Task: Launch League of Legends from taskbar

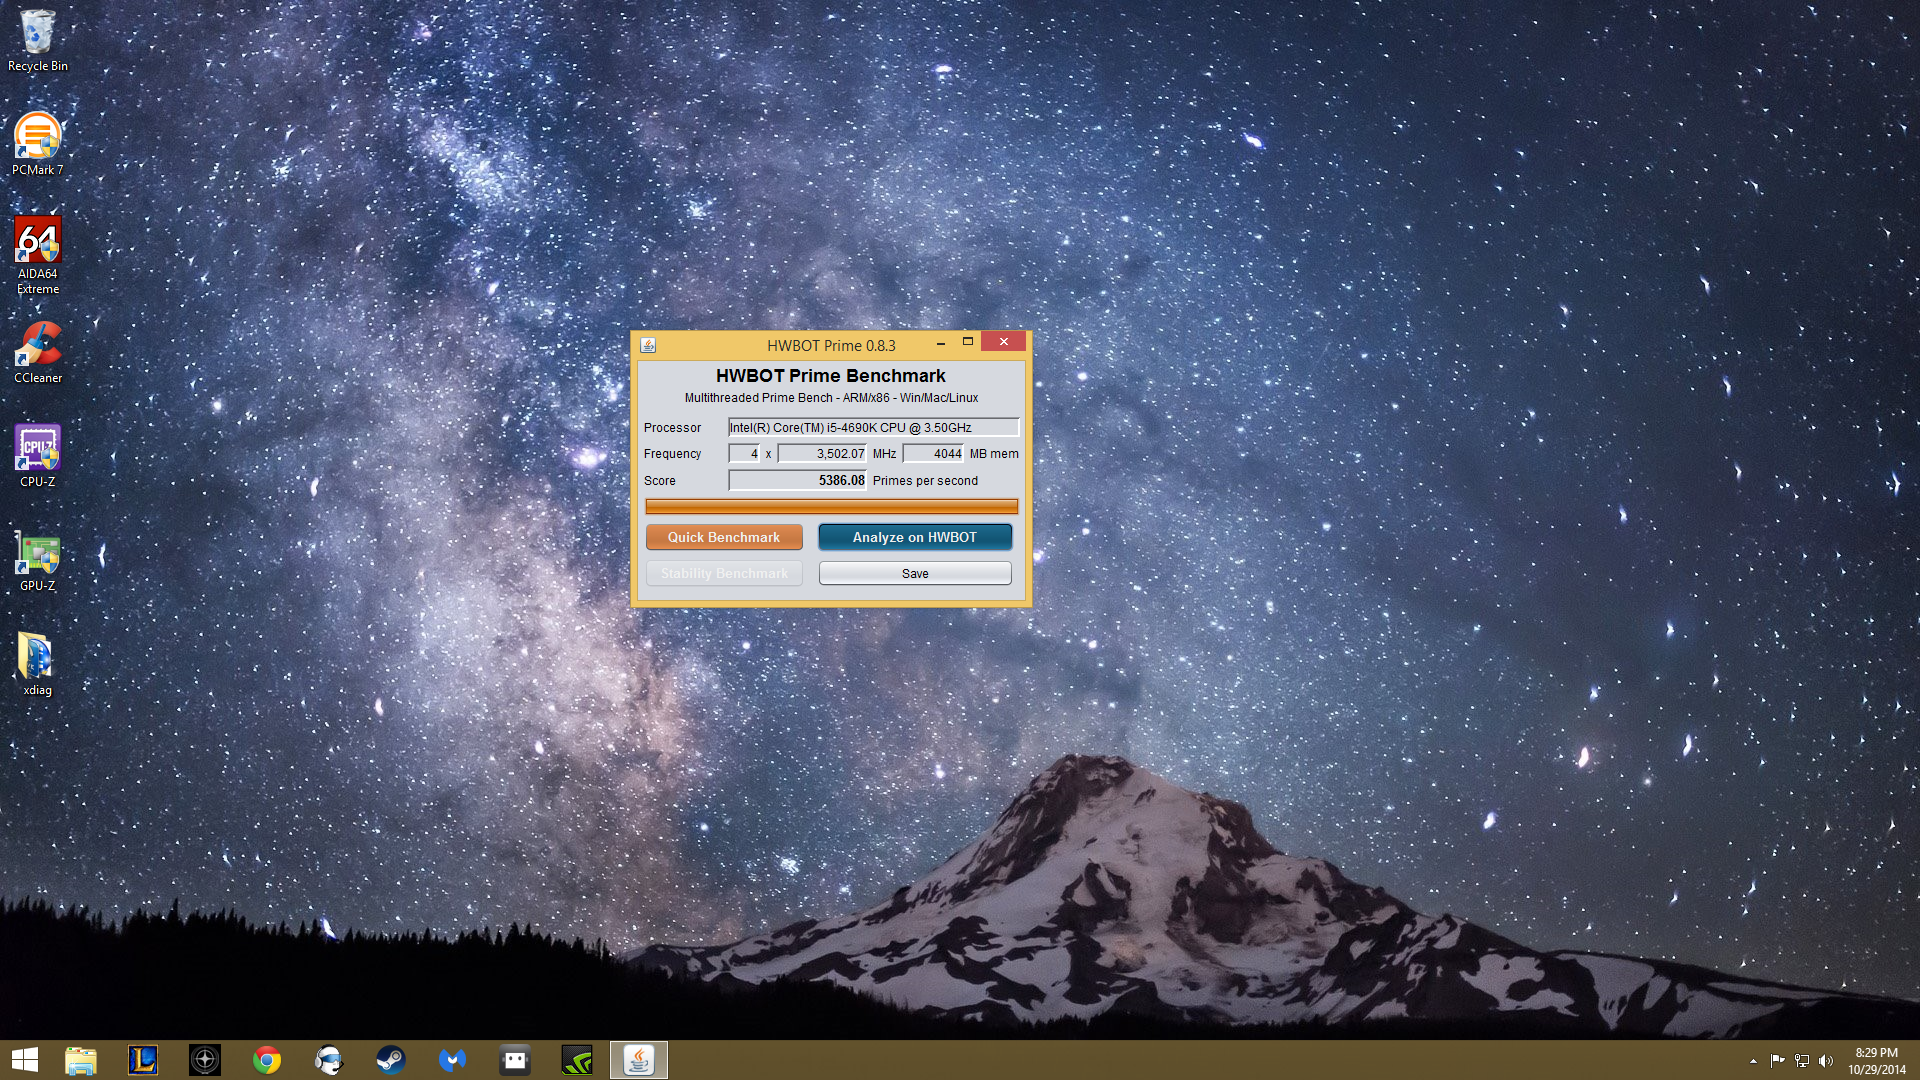Action: [143, 1060]
